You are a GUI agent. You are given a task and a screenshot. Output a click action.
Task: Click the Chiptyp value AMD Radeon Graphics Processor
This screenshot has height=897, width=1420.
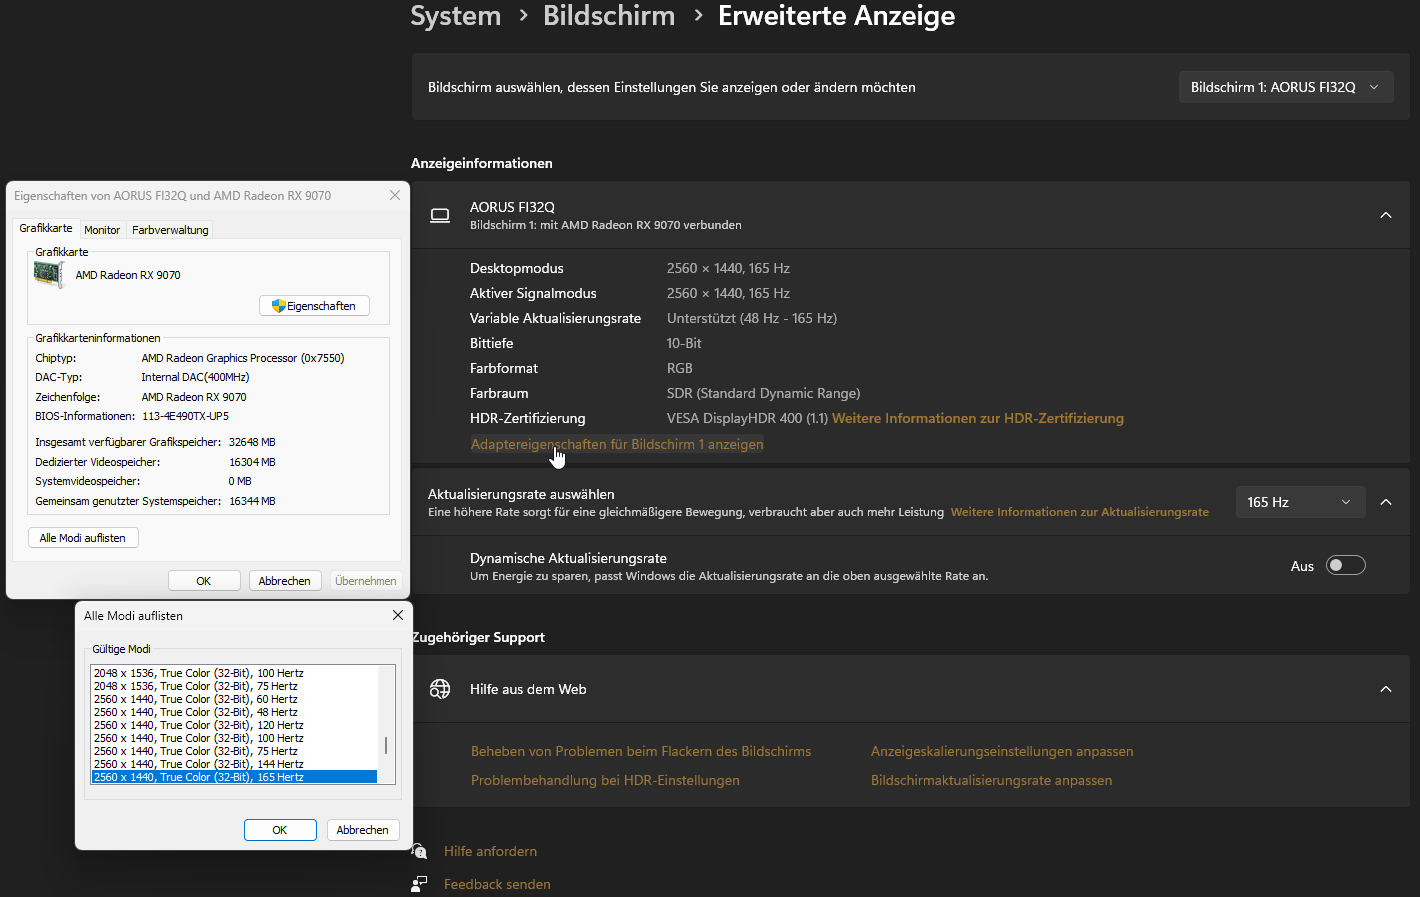[243, 358]
